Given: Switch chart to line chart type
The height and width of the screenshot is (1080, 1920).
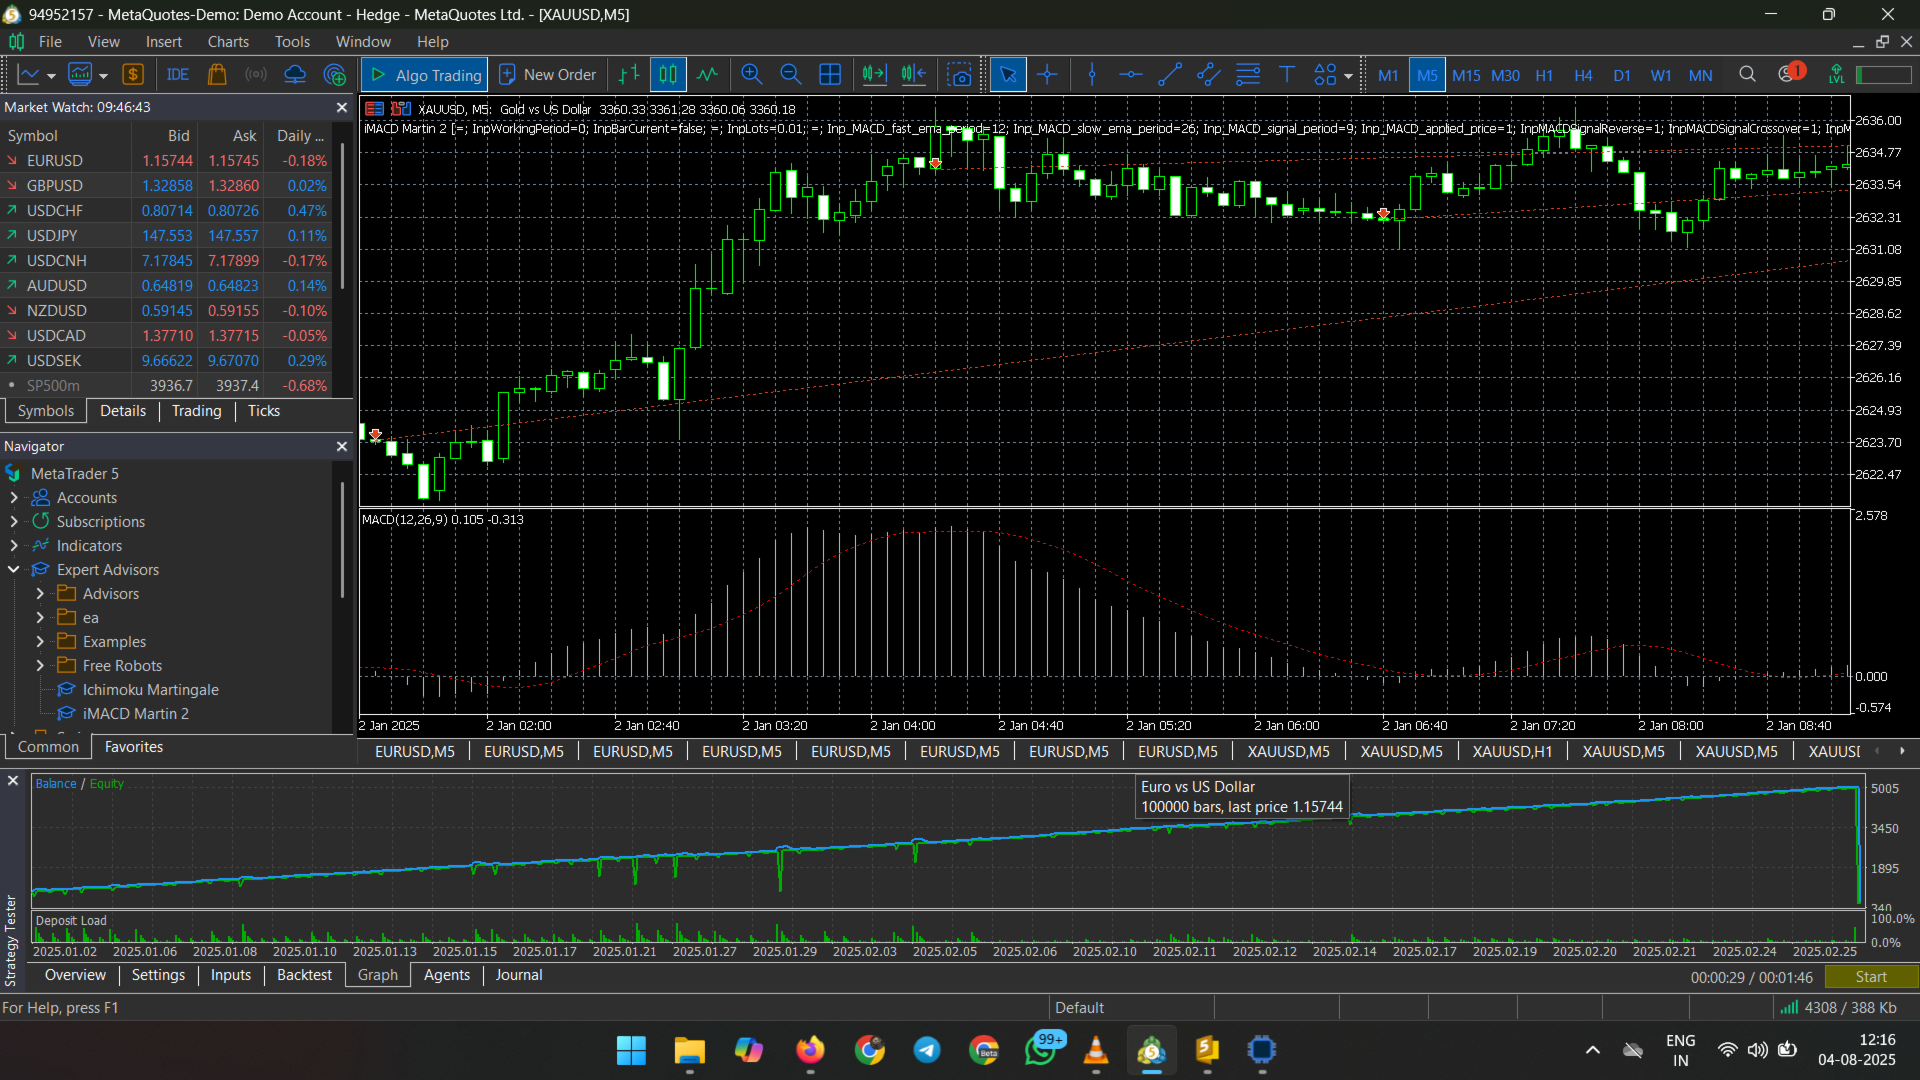Looking at the screenshot, I should click(707, 75).
